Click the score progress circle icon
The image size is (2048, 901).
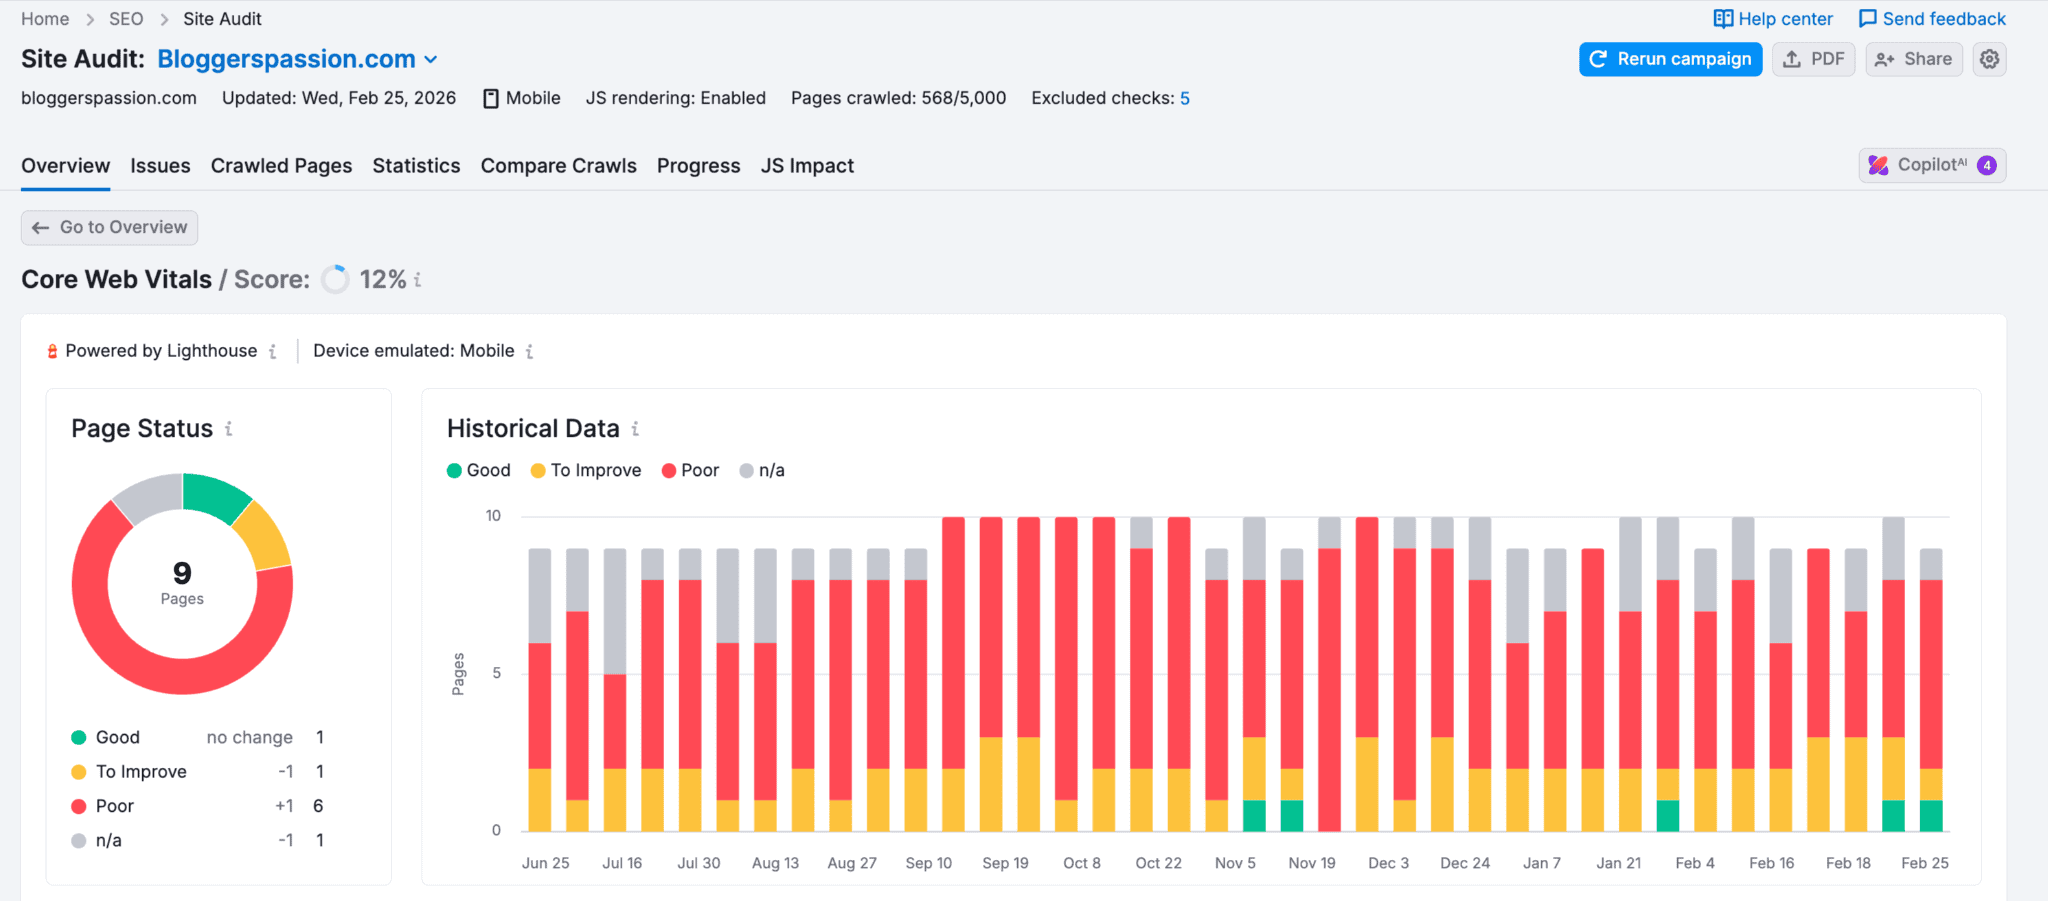[335, 279]
